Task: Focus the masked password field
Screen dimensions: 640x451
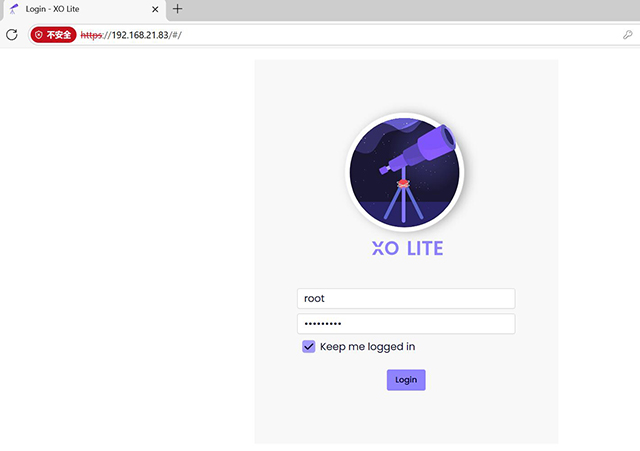Action: coord(406,324)
